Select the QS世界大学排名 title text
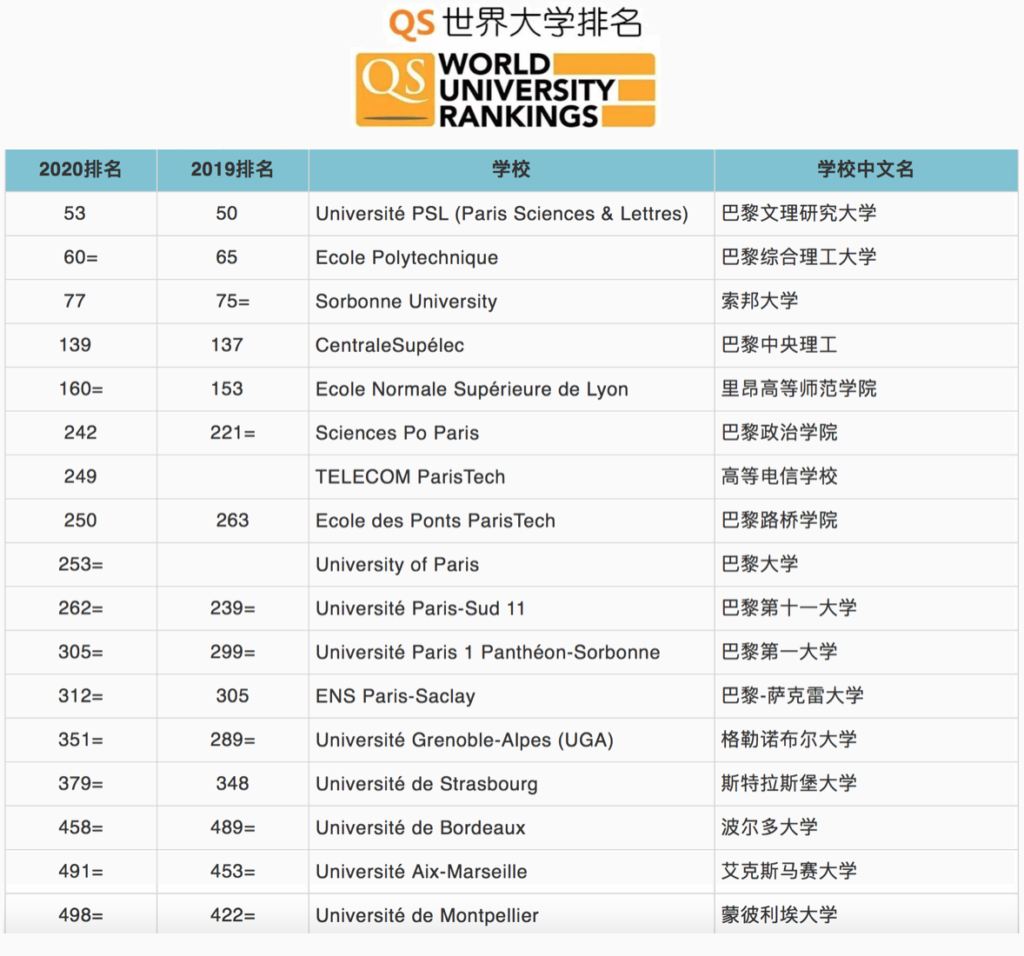The height and width of the screenshot is (956, 1024). (515, 23)
